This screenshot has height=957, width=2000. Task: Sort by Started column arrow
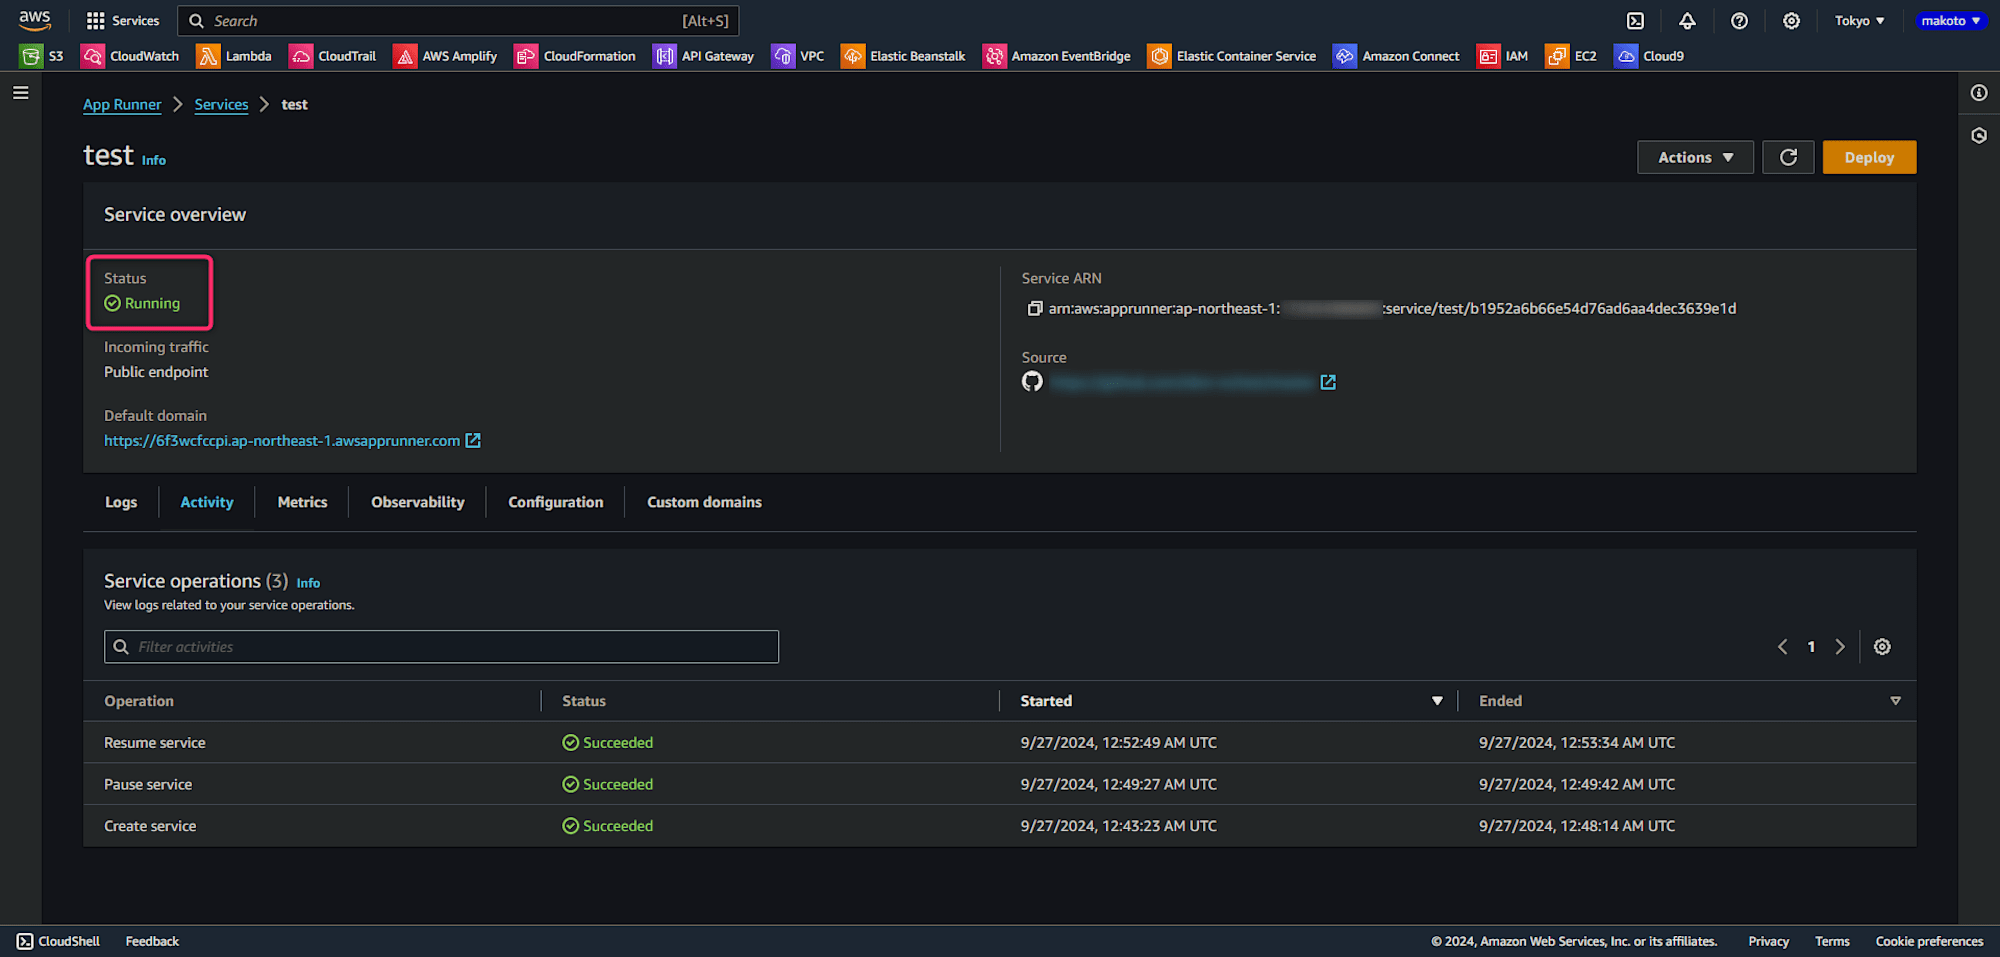click(1437, 701)
